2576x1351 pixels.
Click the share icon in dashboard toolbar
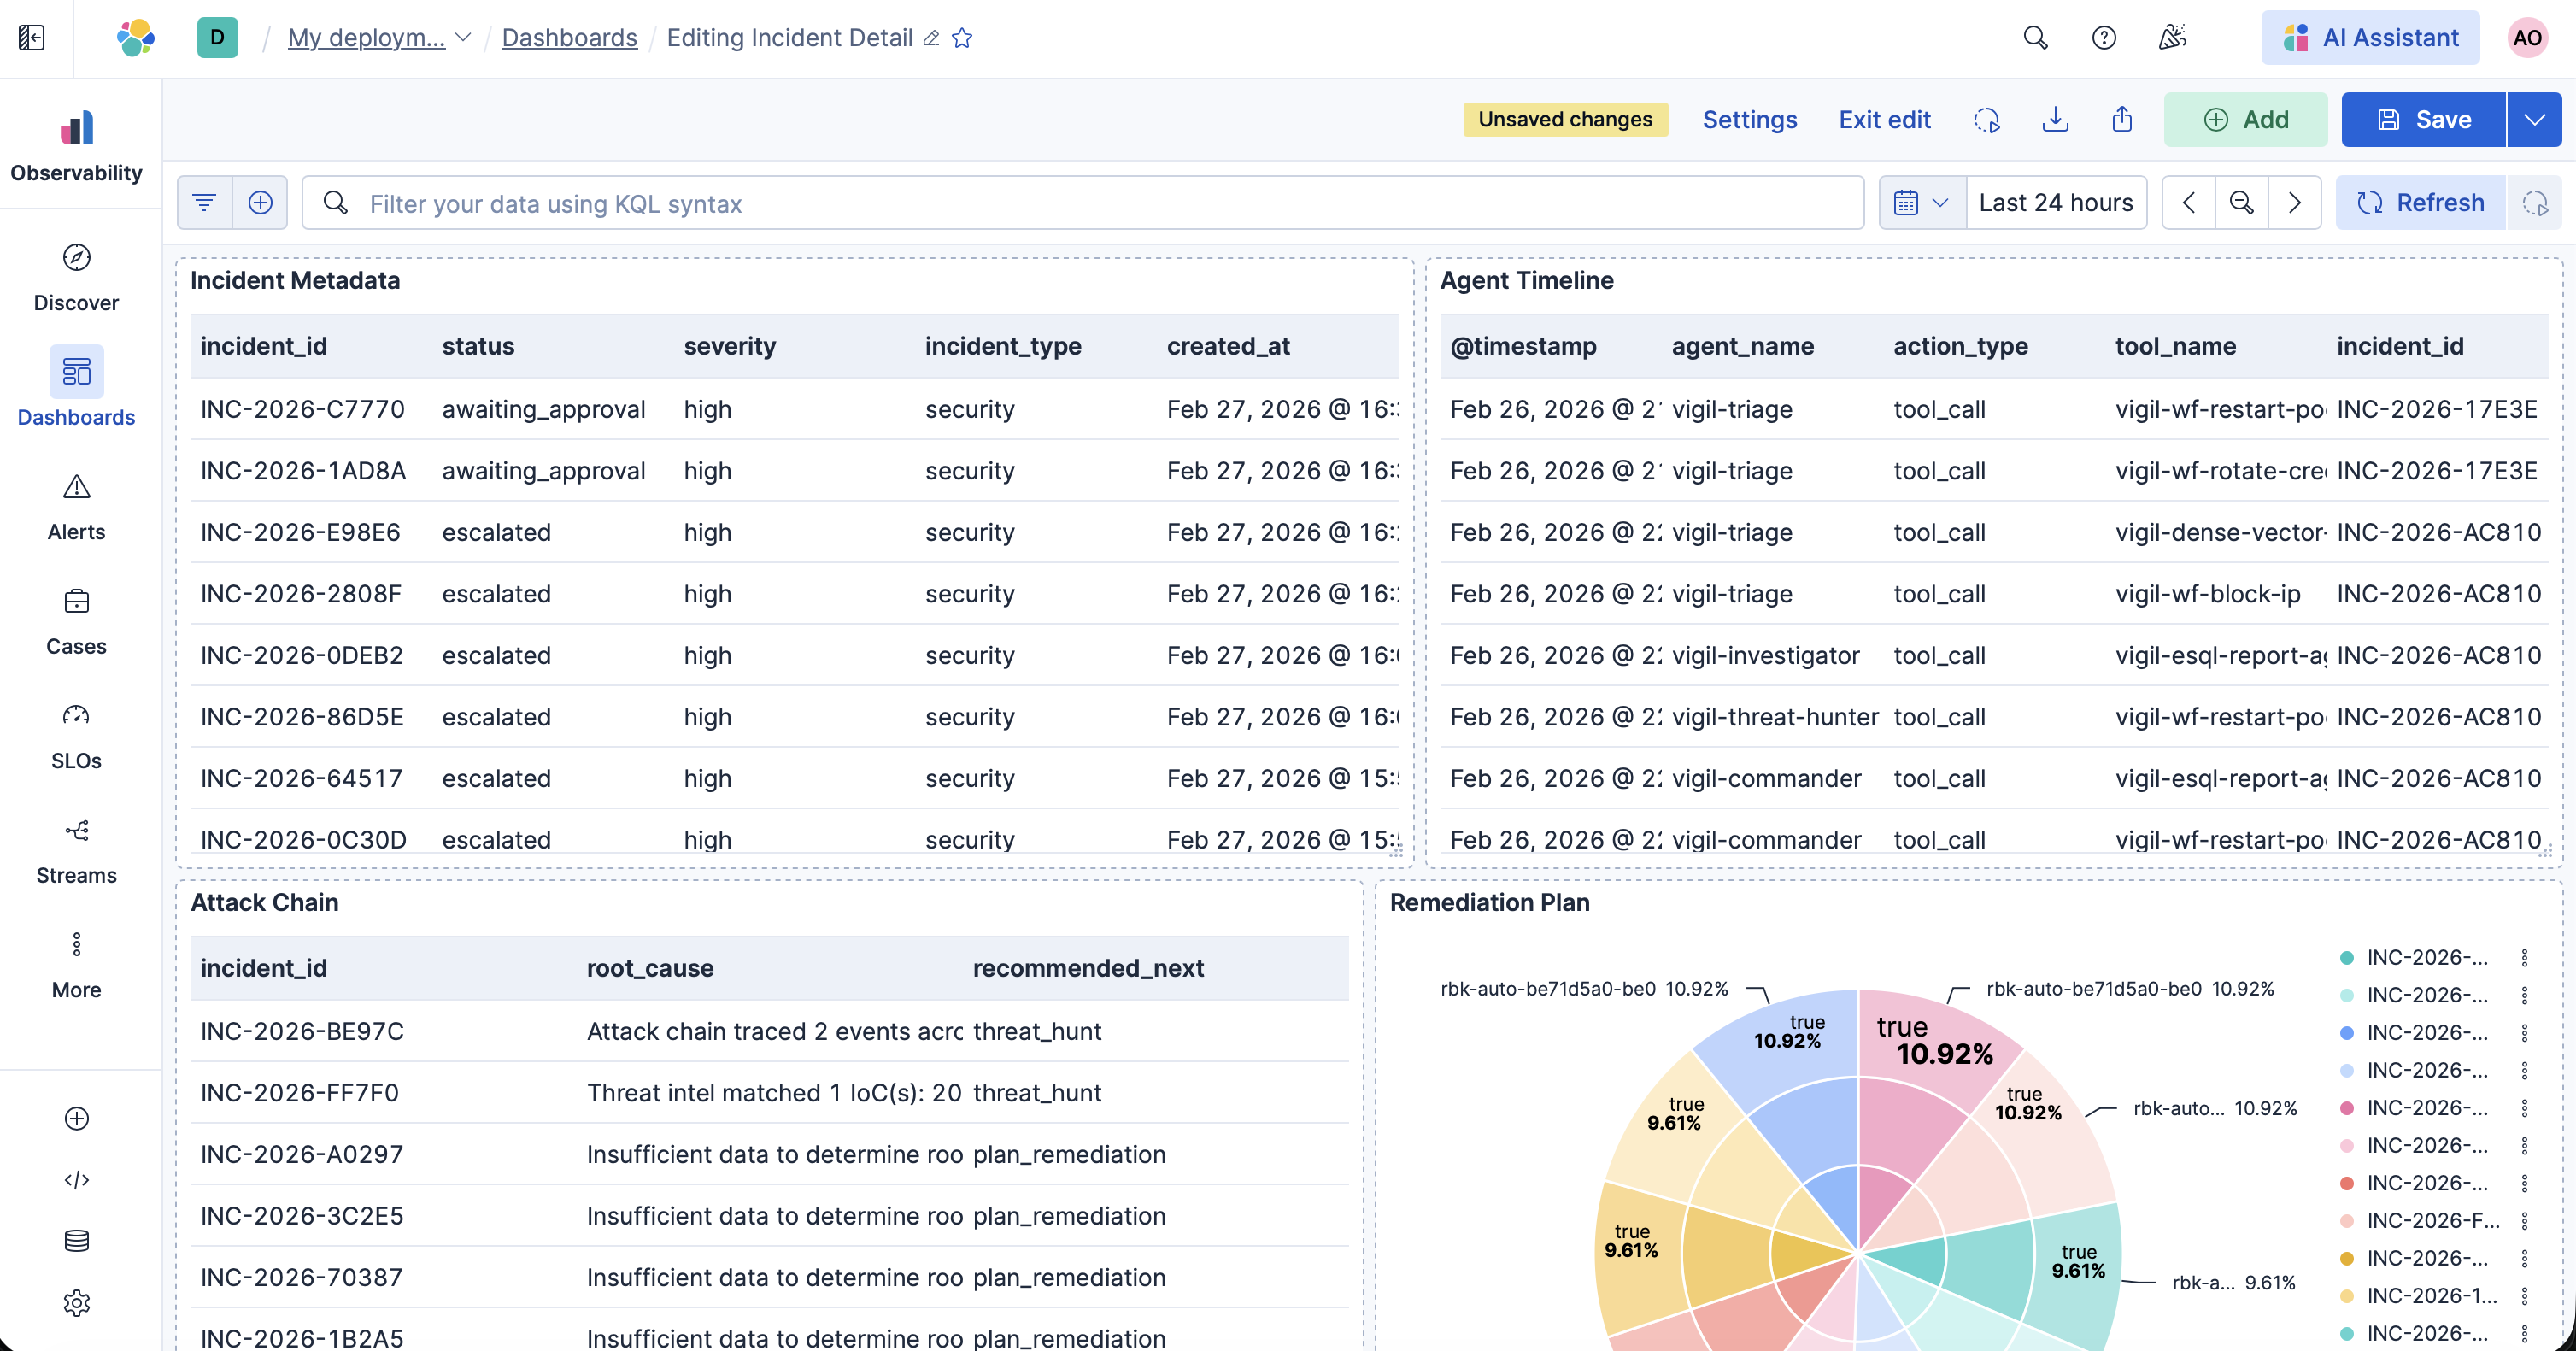pyautogui.click(x=2122, y=120)
